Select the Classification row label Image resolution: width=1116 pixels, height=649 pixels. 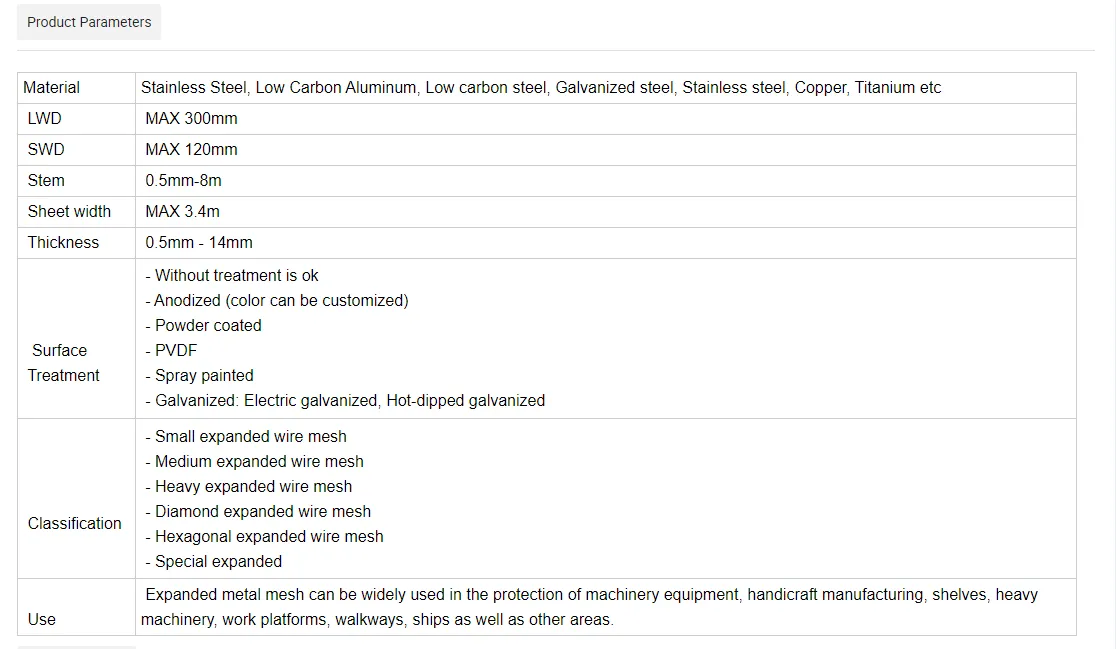74,524
